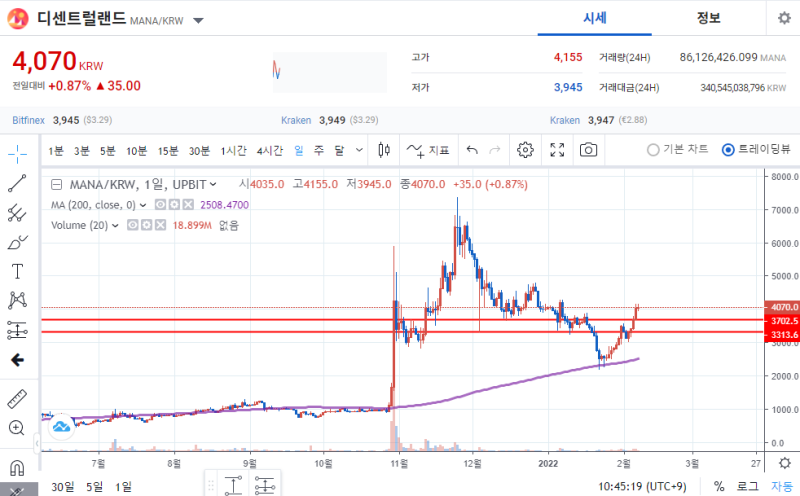The image size is (800, 496).
Task: Enter fullscreen chart mode
Action: pos(557,150)
